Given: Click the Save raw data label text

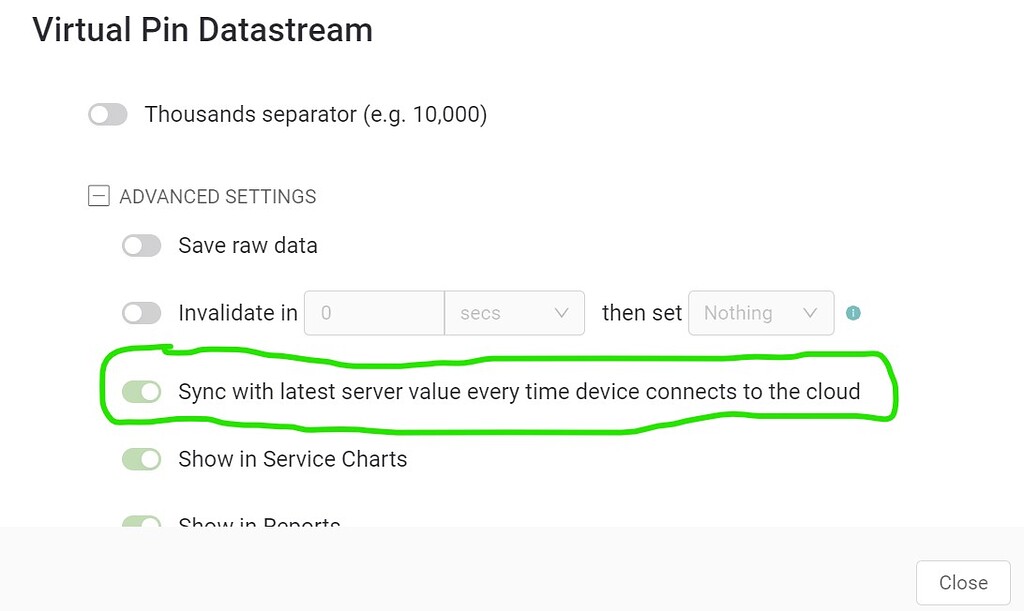Looking at the screenshot, I should 248,246.
